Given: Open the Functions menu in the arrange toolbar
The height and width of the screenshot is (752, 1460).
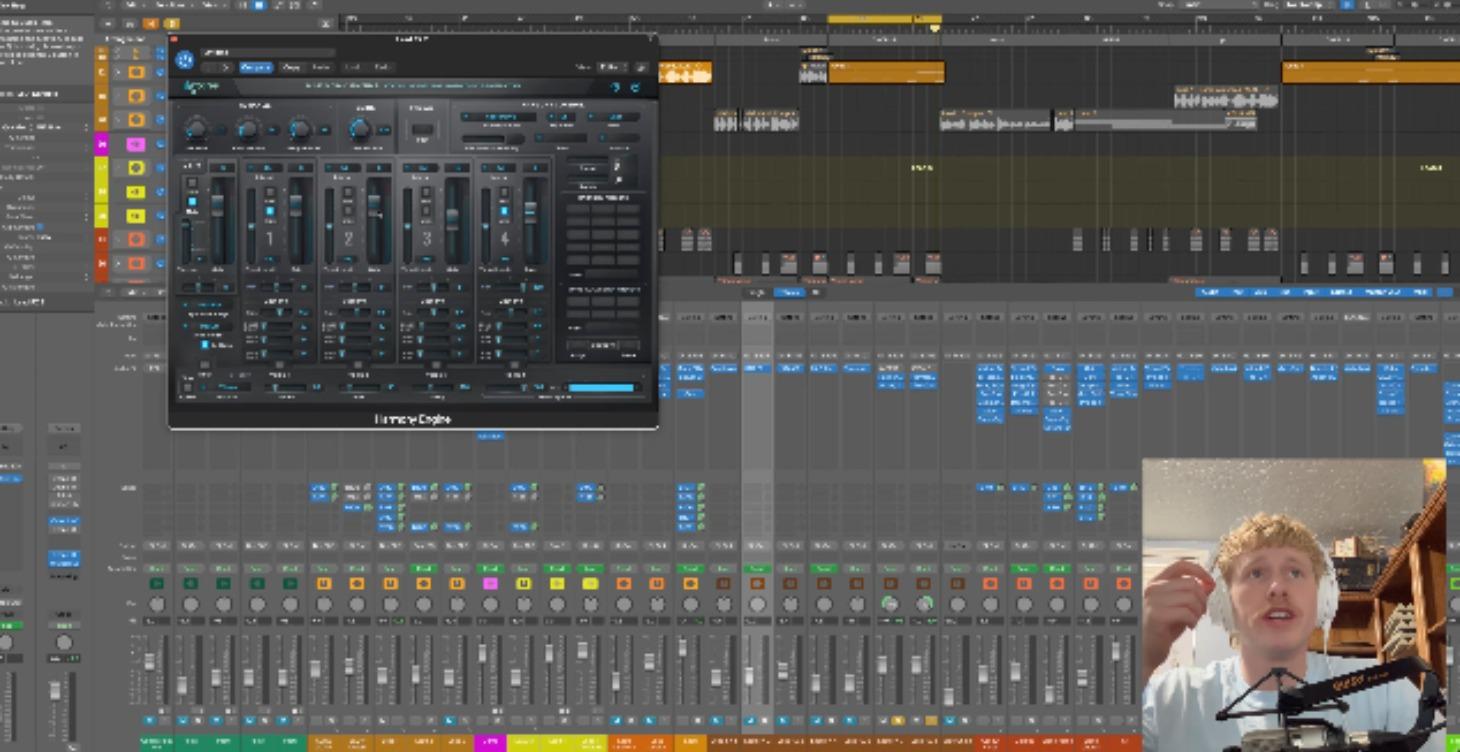Looking at the screenshot, I should pos(168,5).
